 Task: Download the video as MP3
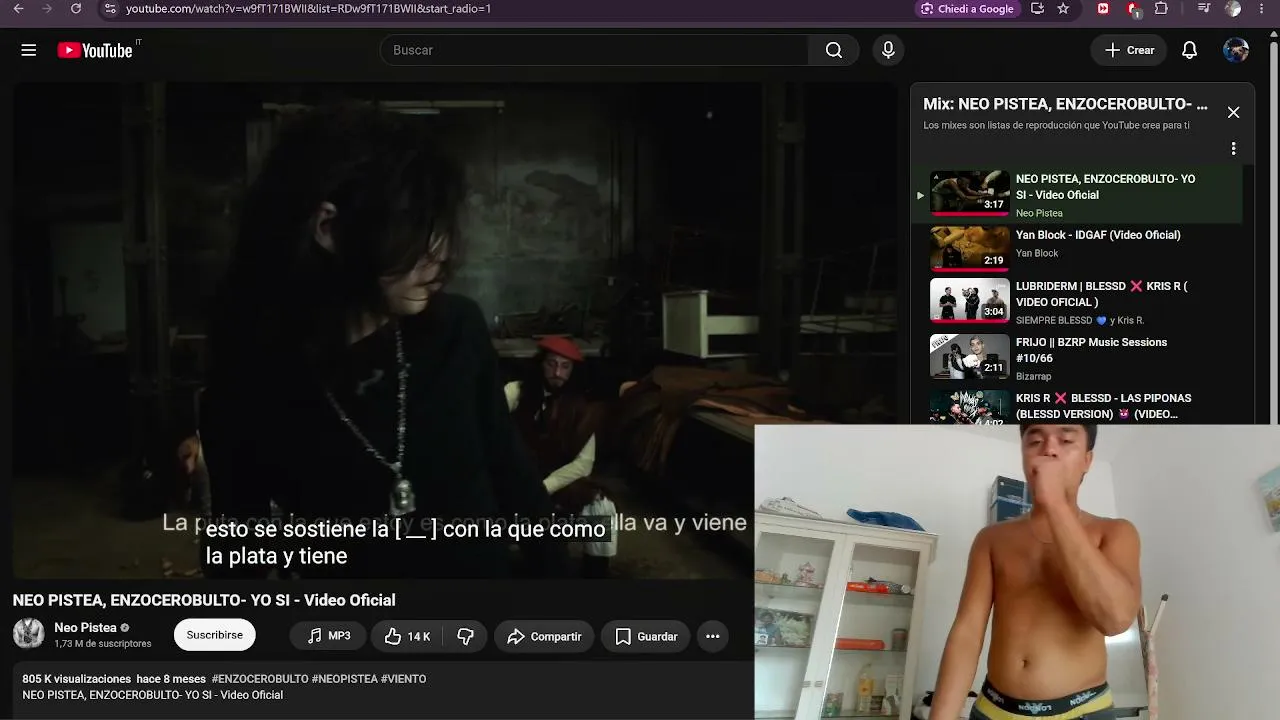[328, 636]
